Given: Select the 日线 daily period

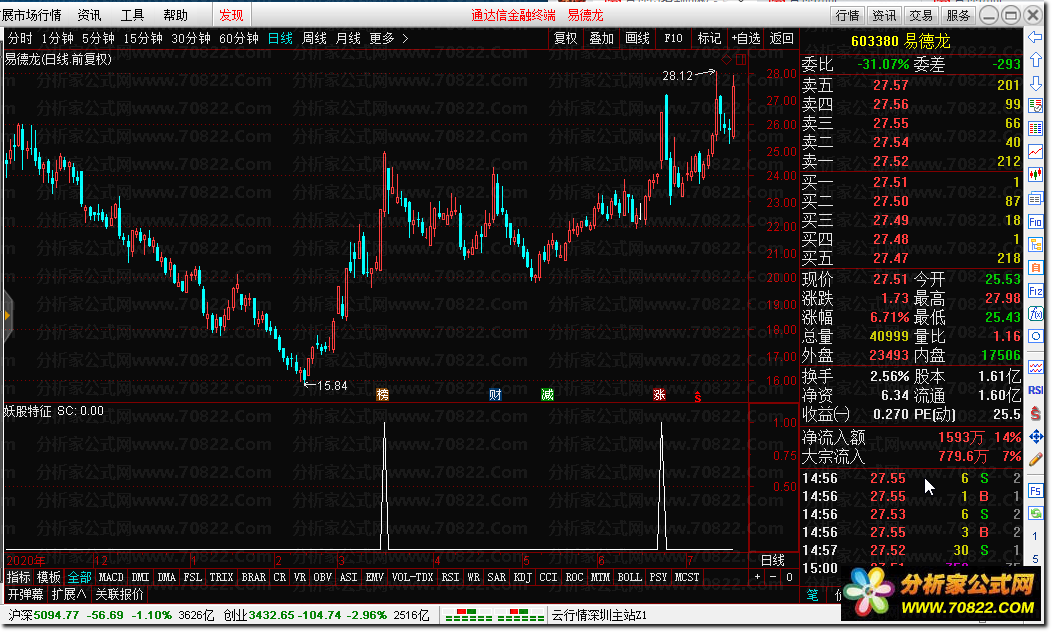Looking at the screenshot, I should (x=280, y=38).
